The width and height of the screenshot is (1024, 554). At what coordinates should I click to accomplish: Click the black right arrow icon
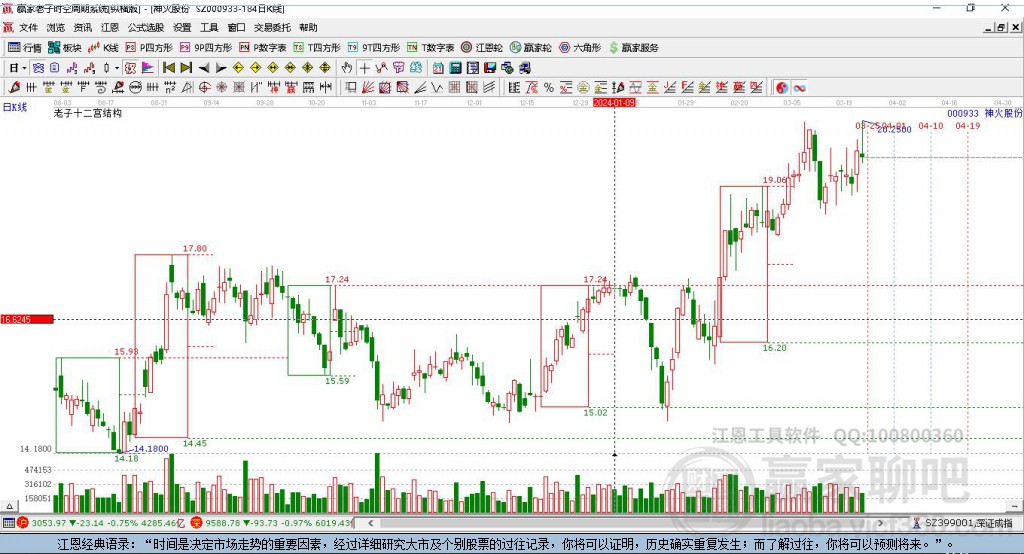(221, 68)
